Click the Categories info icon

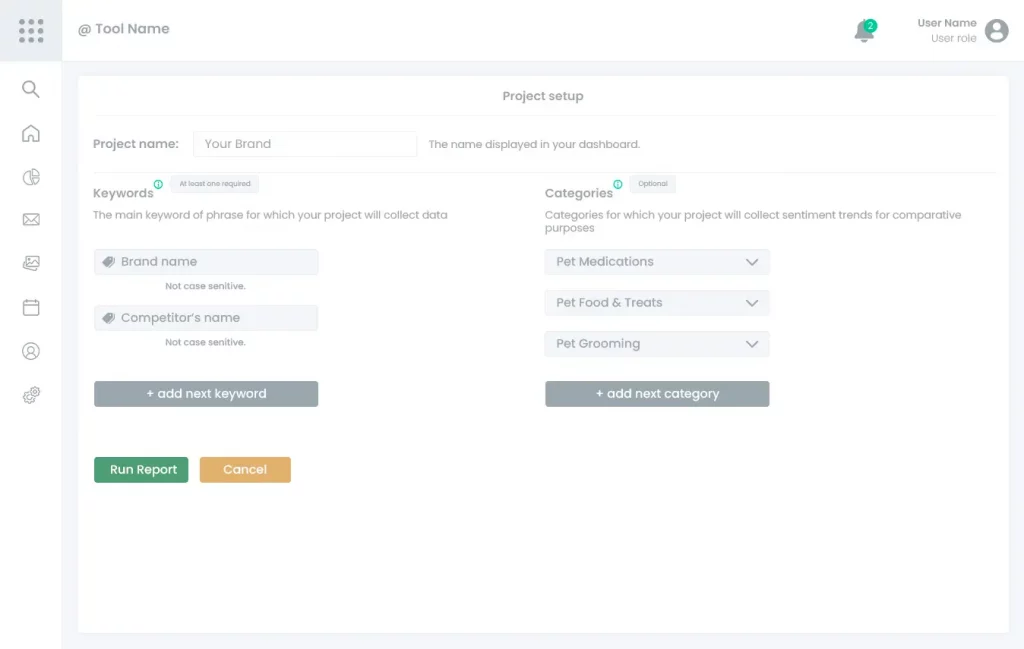click(618, 184)
